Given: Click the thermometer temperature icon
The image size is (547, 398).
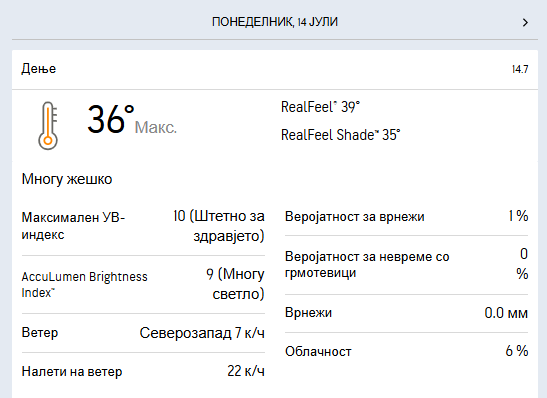Looking at the screenshot, I should pyautogui.click(x=48, y=126).
